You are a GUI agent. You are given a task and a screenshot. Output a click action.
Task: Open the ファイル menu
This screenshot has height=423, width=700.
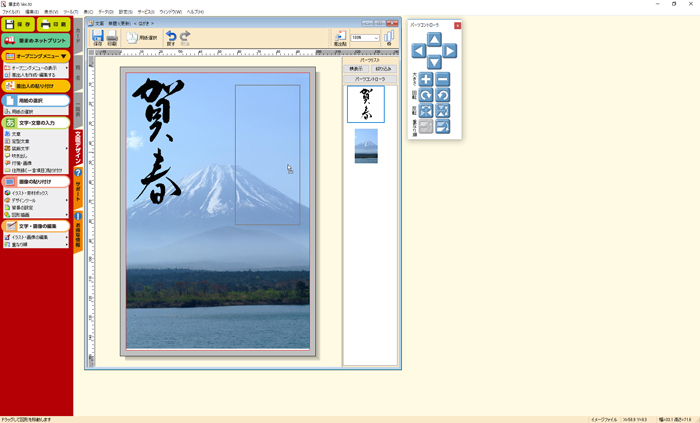[x=10, y=11]
